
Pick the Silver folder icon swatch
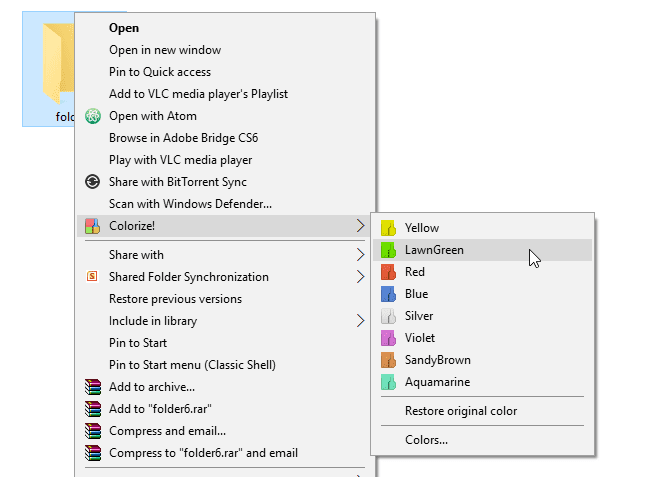point(388,316)
